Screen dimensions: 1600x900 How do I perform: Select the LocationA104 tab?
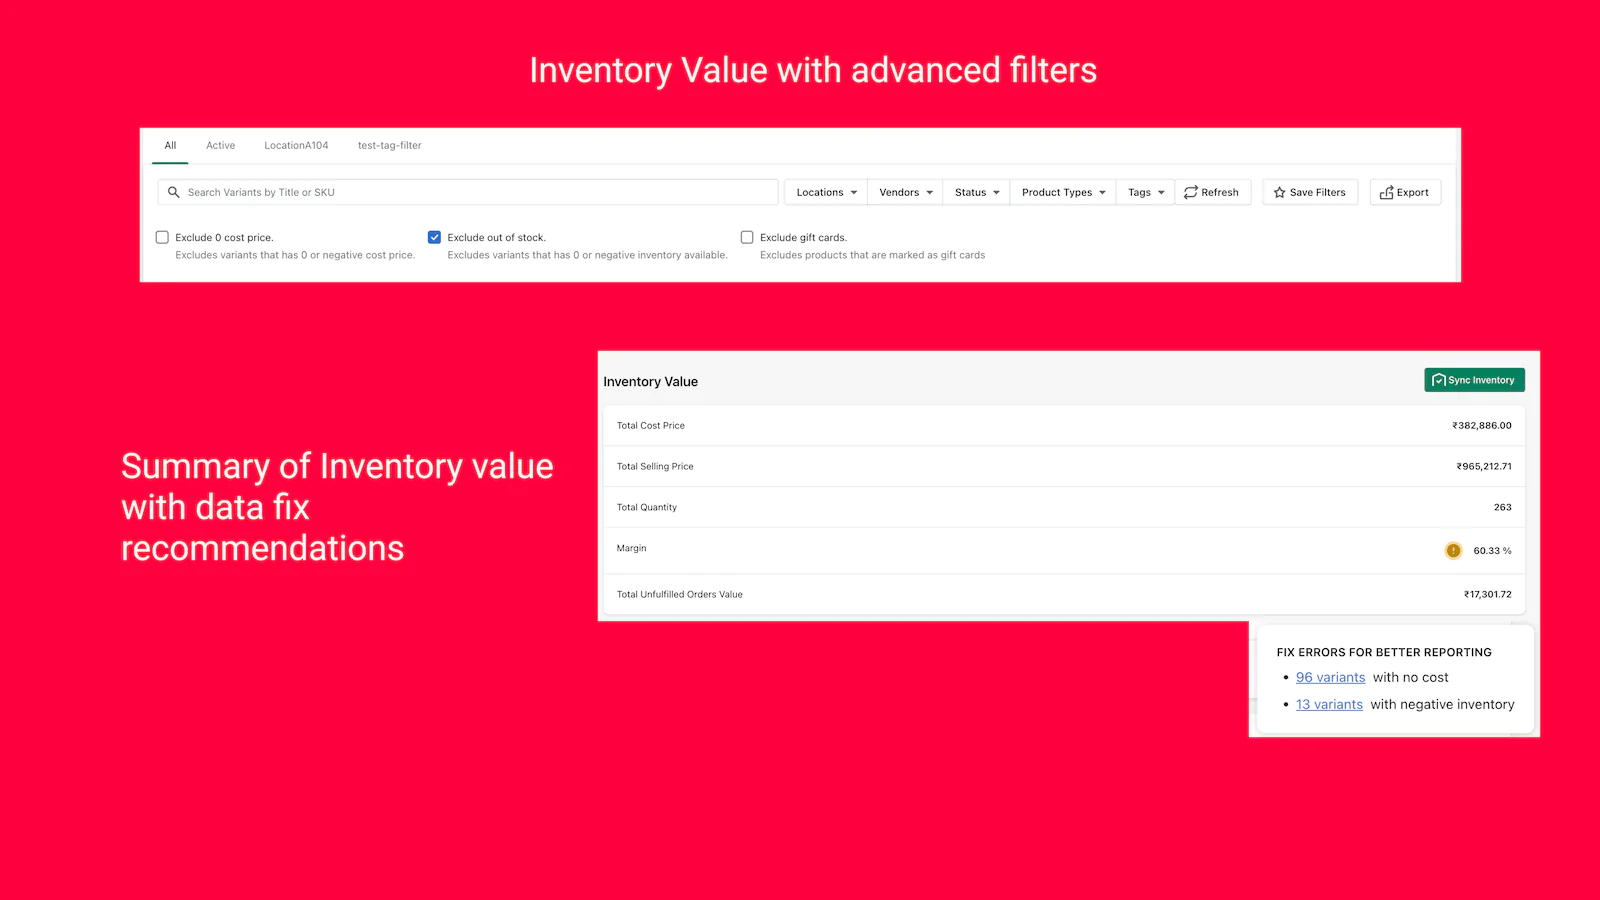(x=296, y=145)
